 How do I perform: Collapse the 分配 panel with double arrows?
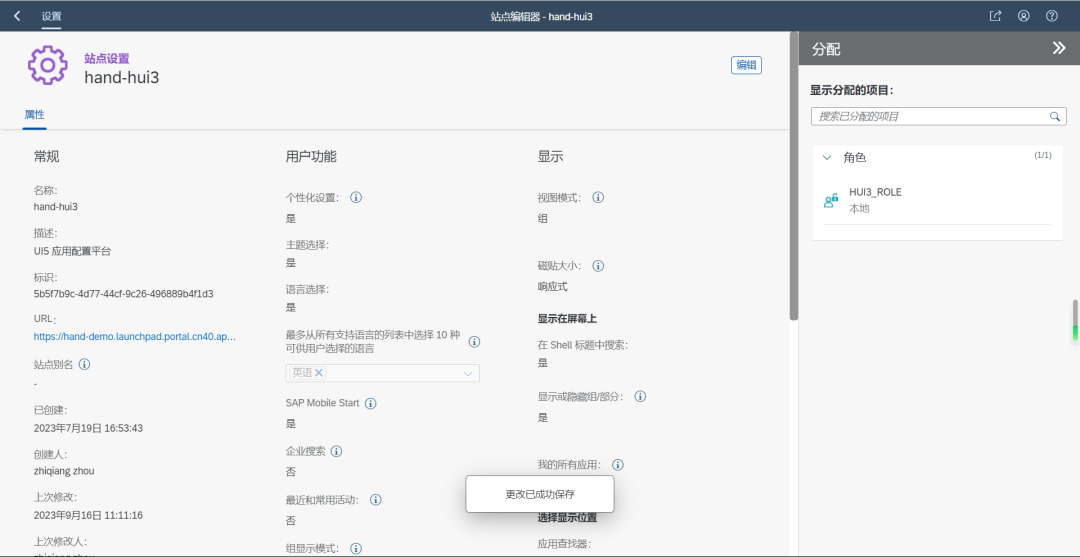pyautogui.click(x=1059, y=48)
